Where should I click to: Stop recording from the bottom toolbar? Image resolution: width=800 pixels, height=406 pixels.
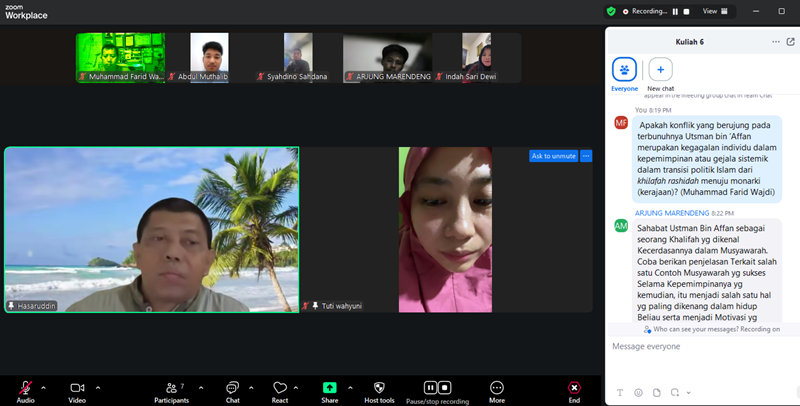pyautogui.click(x=444, y=388)
